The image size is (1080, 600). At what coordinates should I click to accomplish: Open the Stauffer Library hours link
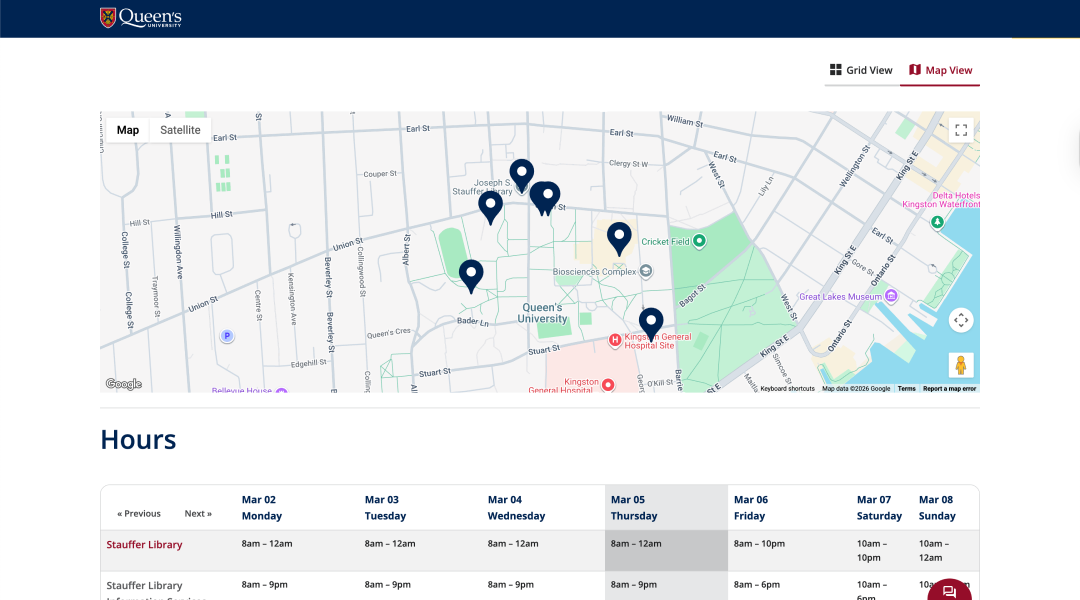coord(144,545)
